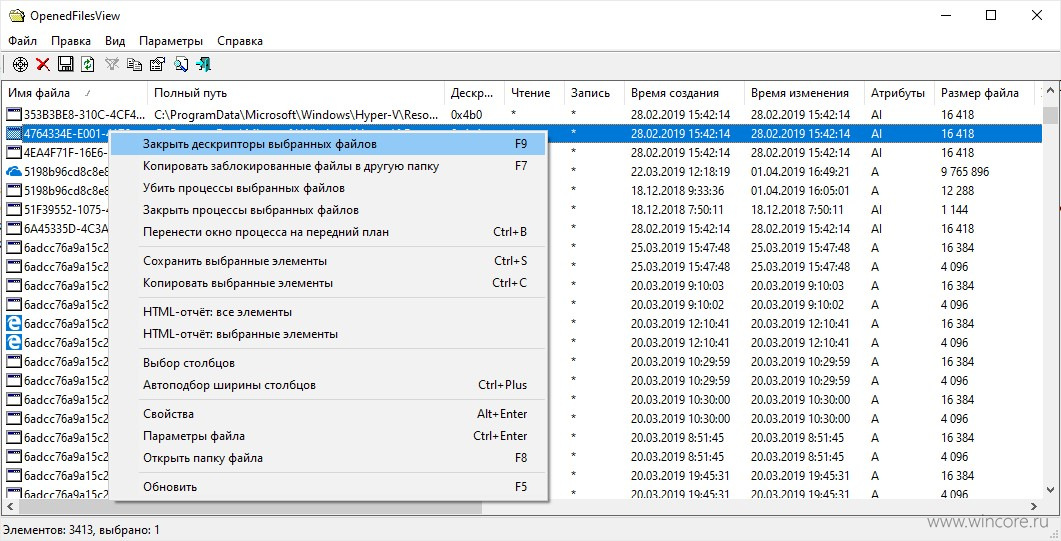Click the target crosshair find-window toolbar icon

coord(20,64)
